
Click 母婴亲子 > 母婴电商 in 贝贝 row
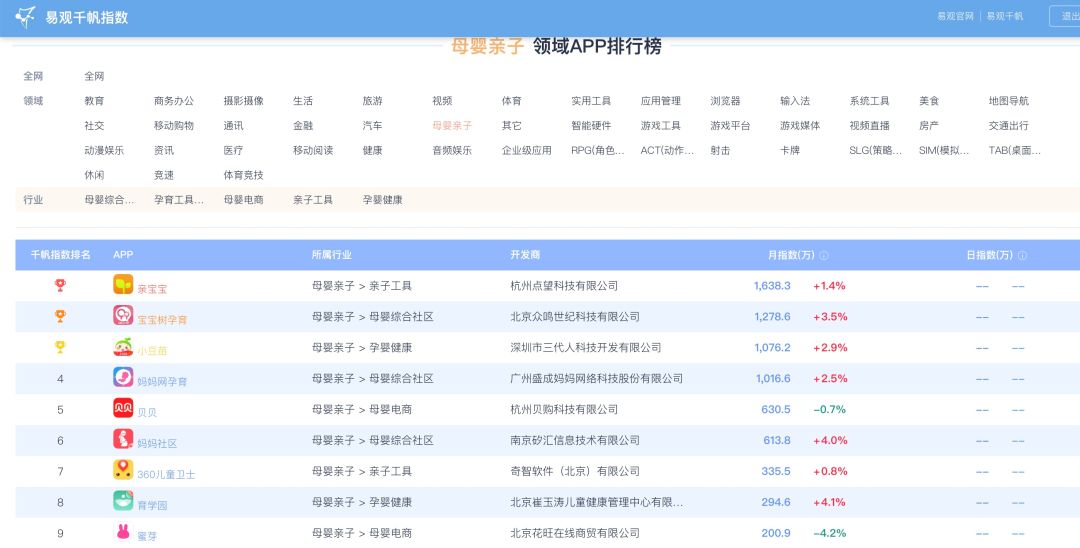point(362,410)
